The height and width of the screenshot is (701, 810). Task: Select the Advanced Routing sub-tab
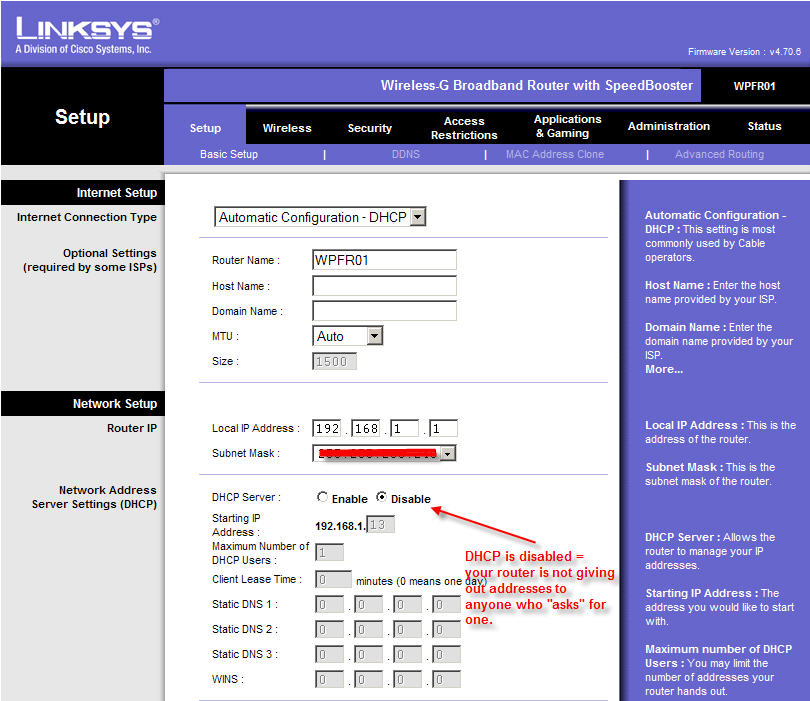click(719, 154)
